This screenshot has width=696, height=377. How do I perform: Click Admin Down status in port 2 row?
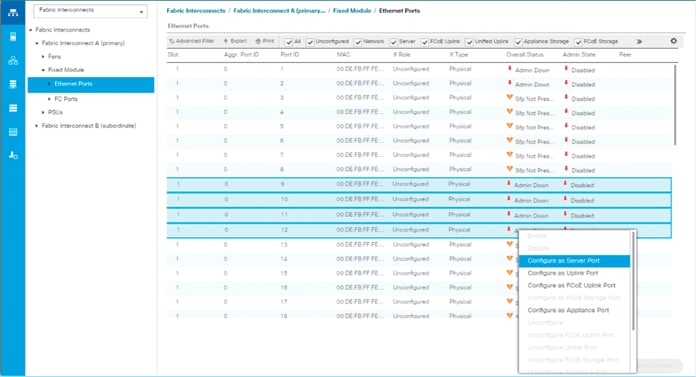532,84
